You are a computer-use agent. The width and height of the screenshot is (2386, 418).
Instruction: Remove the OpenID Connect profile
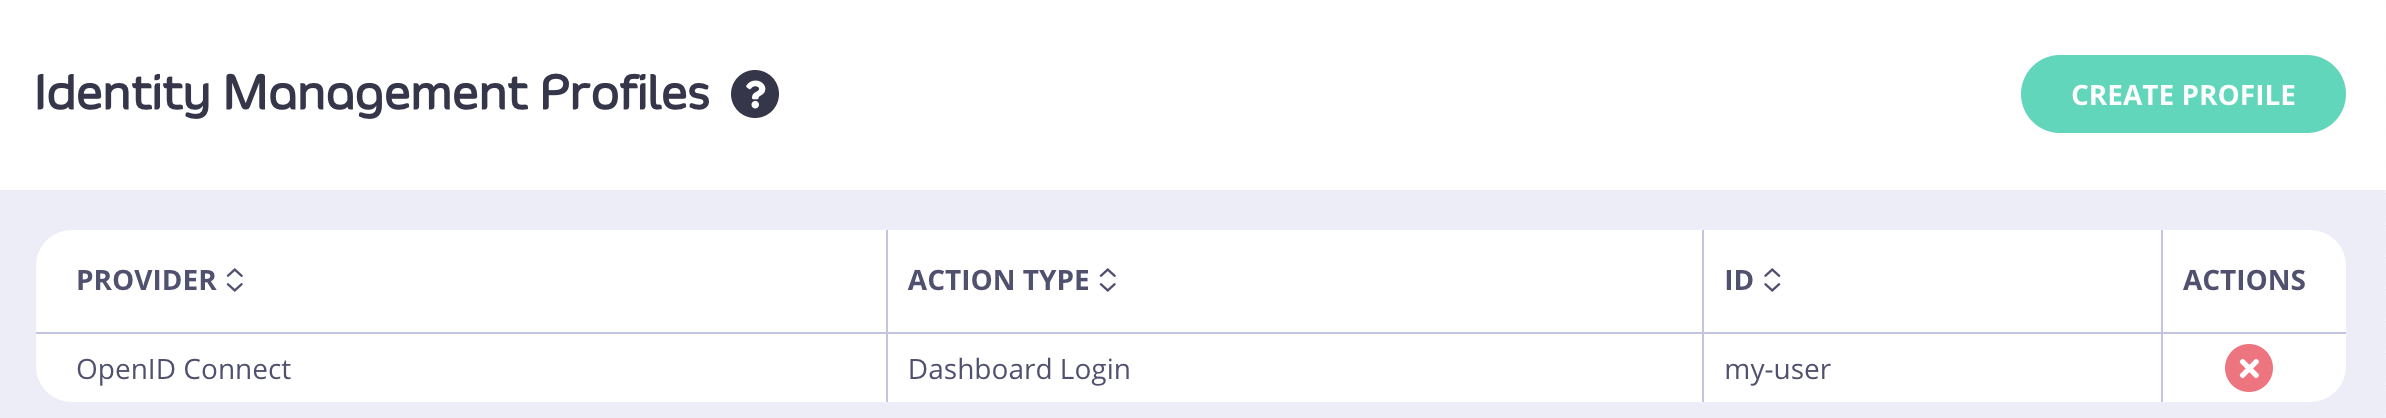click(2249, 368)
